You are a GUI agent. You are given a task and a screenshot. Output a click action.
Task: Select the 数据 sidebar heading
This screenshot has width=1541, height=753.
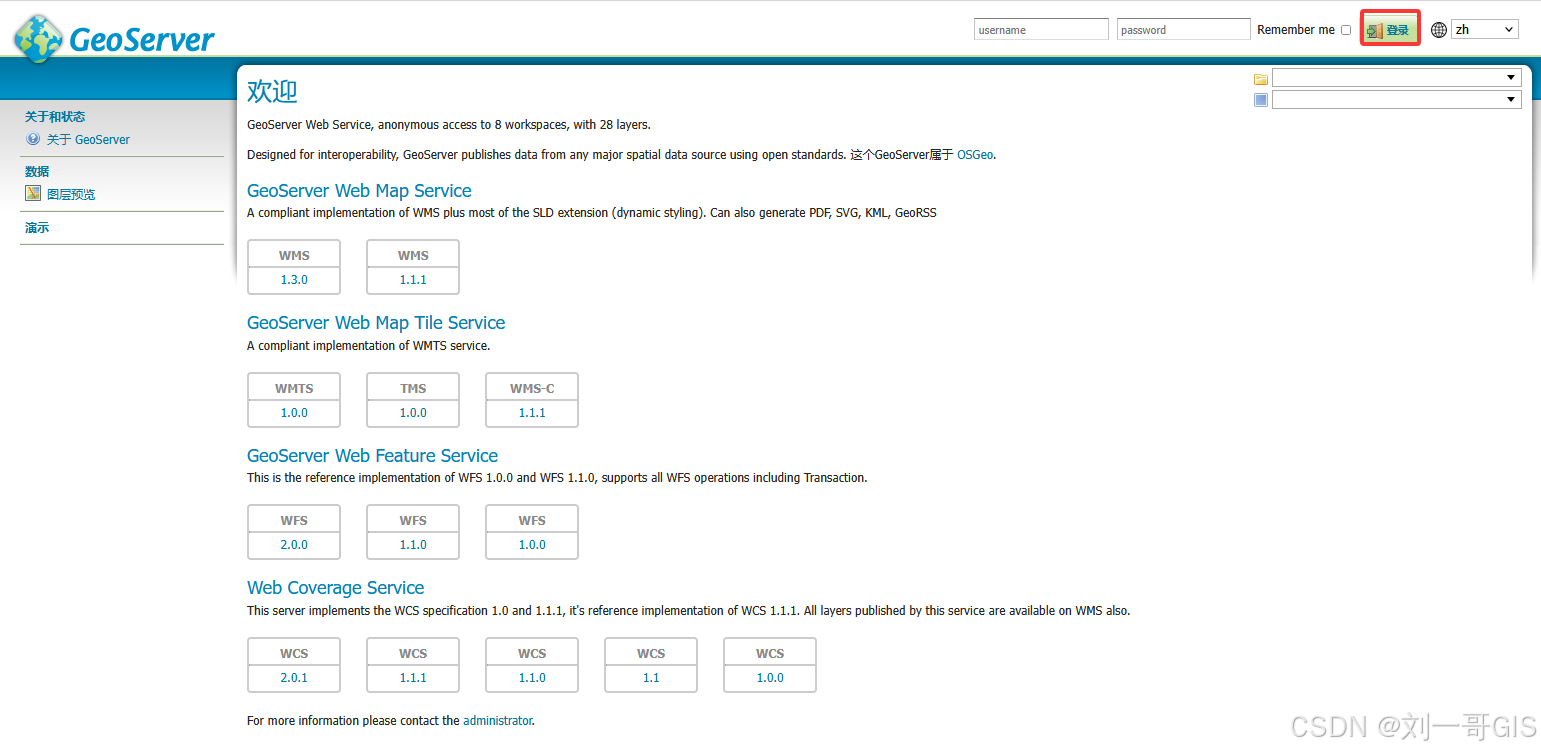click(37, 172)
